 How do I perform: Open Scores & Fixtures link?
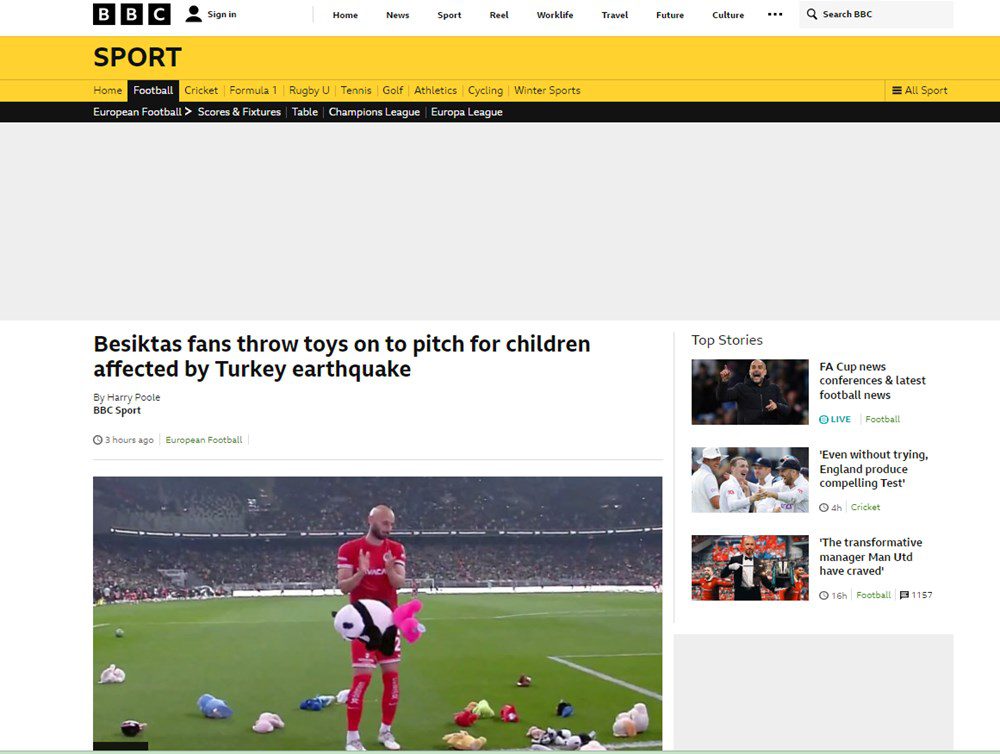pyautogui.click(x=239, y=112)
